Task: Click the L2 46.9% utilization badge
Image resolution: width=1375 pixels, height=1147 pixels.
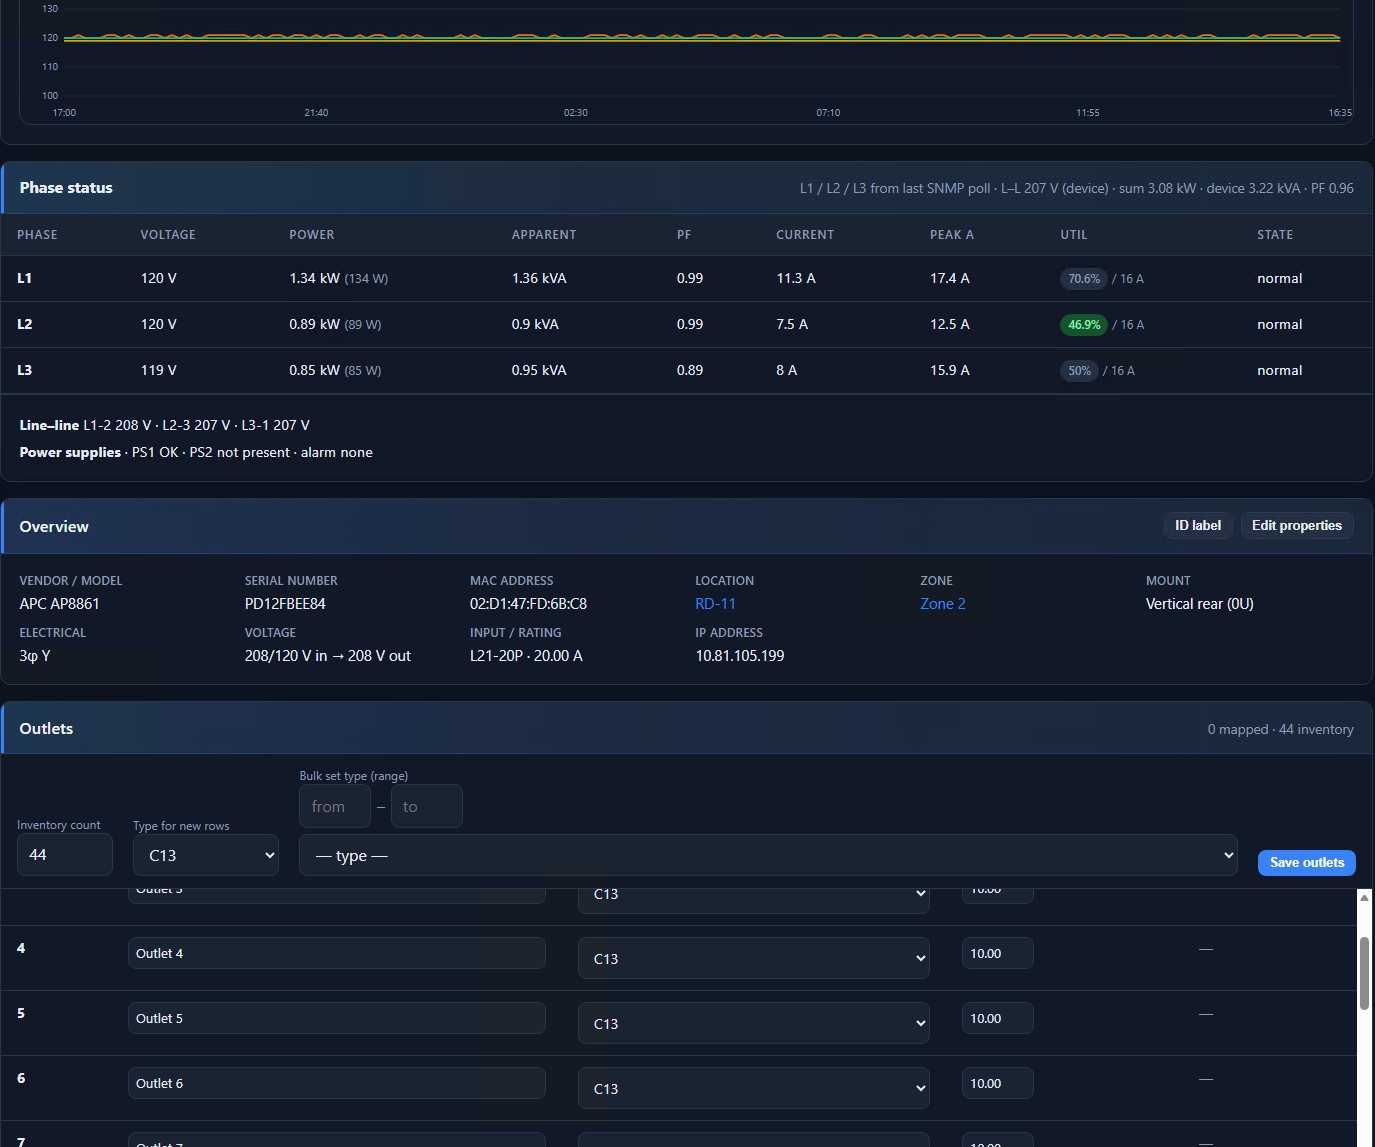Action: (1084, 324)
